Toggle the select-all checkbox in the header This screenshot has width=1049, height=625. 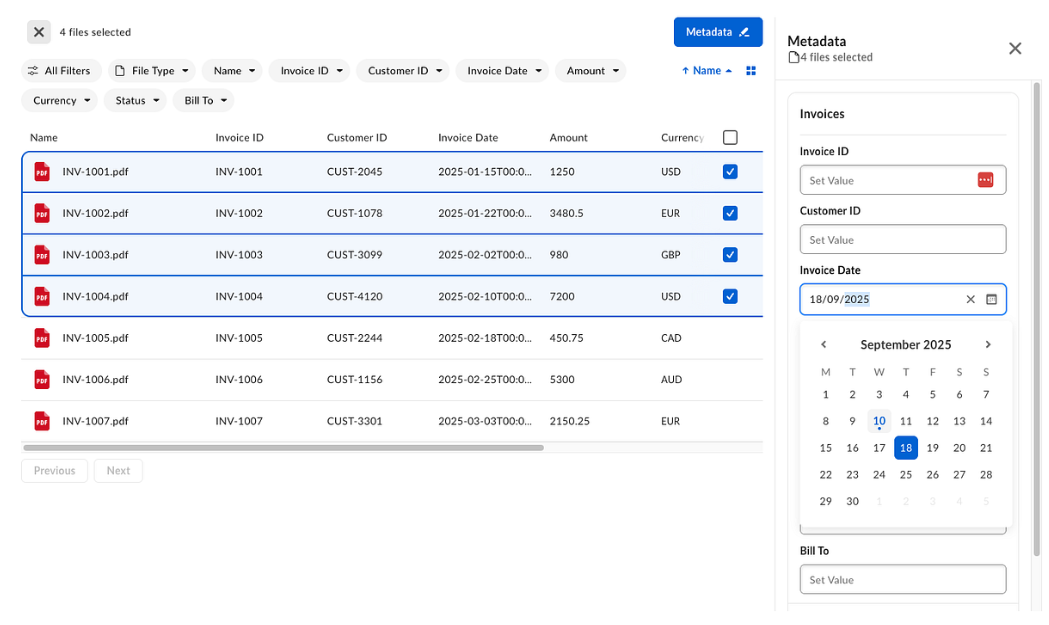click(x=729, y=137)
